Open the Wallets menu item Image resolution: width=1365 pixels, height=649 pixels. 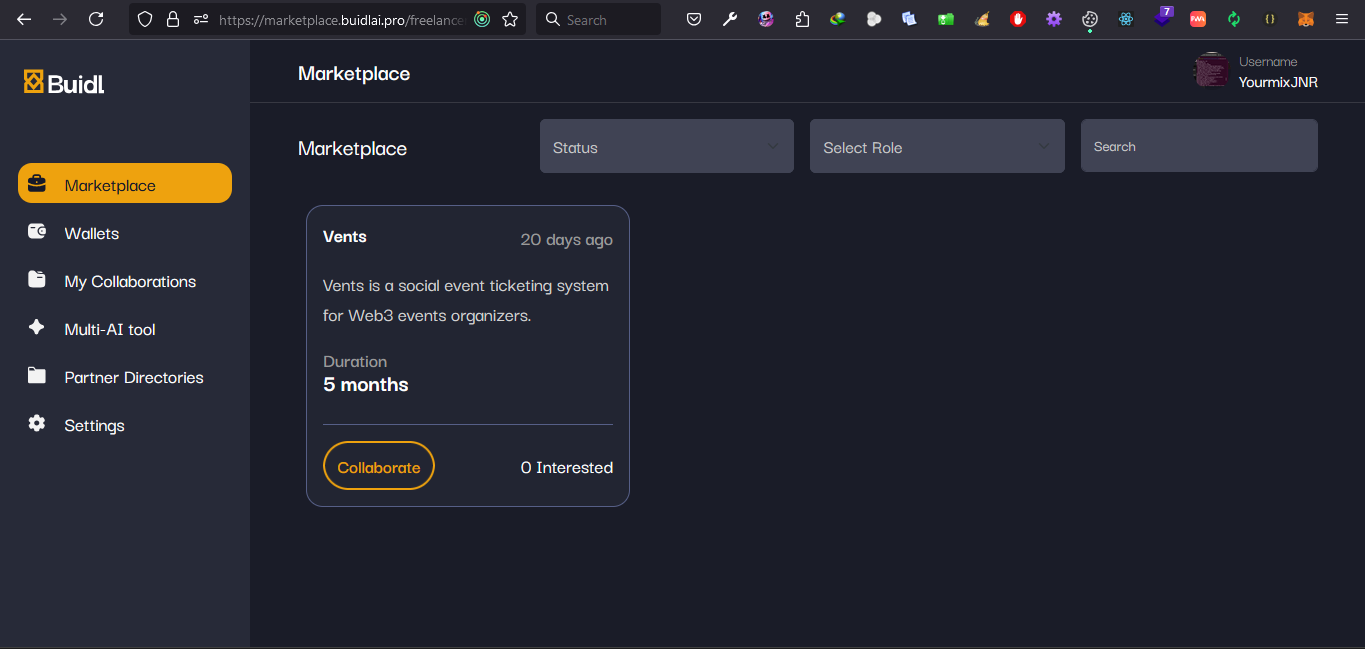point(92,233)
